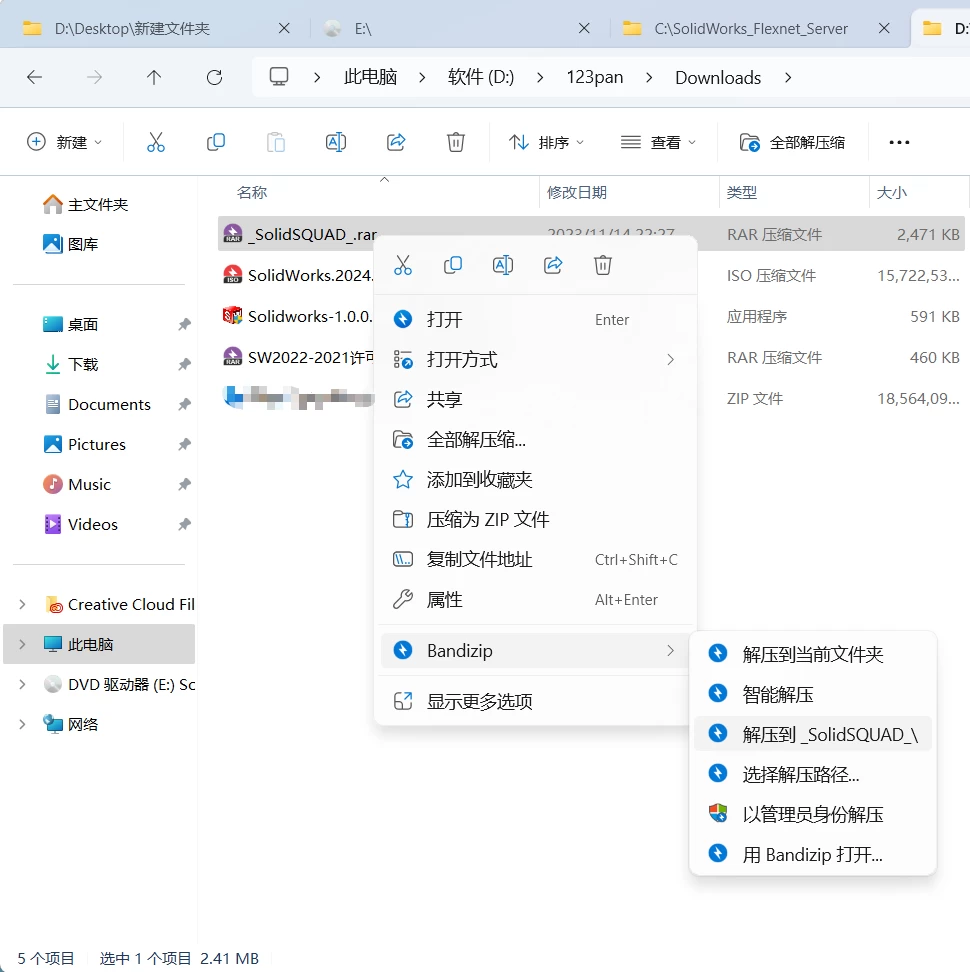Expand the DVD 驱动器 (E:) tree node

coord(22,684)
